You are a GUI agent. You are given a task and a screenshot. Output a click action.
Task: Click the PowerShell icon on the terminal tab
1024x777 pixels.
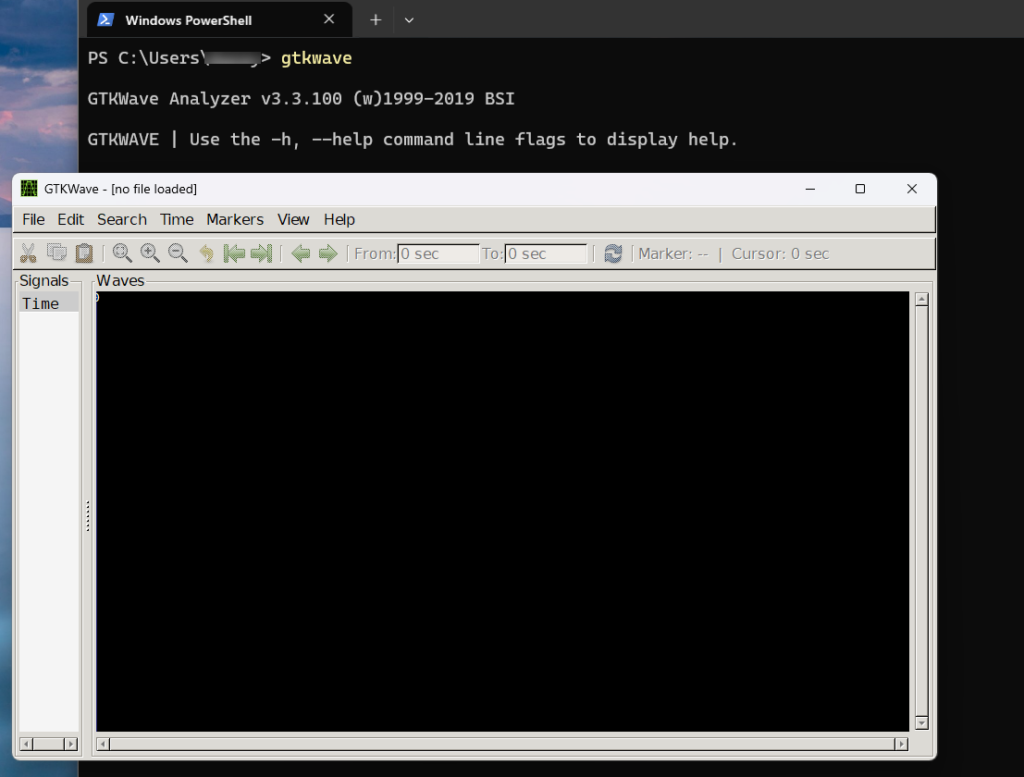pyautogui.click(x=105, y=20)
